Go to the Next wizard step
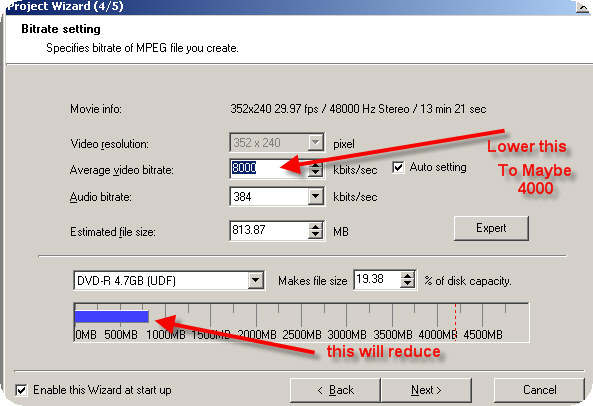593x406 pixels. coord(426,390)
